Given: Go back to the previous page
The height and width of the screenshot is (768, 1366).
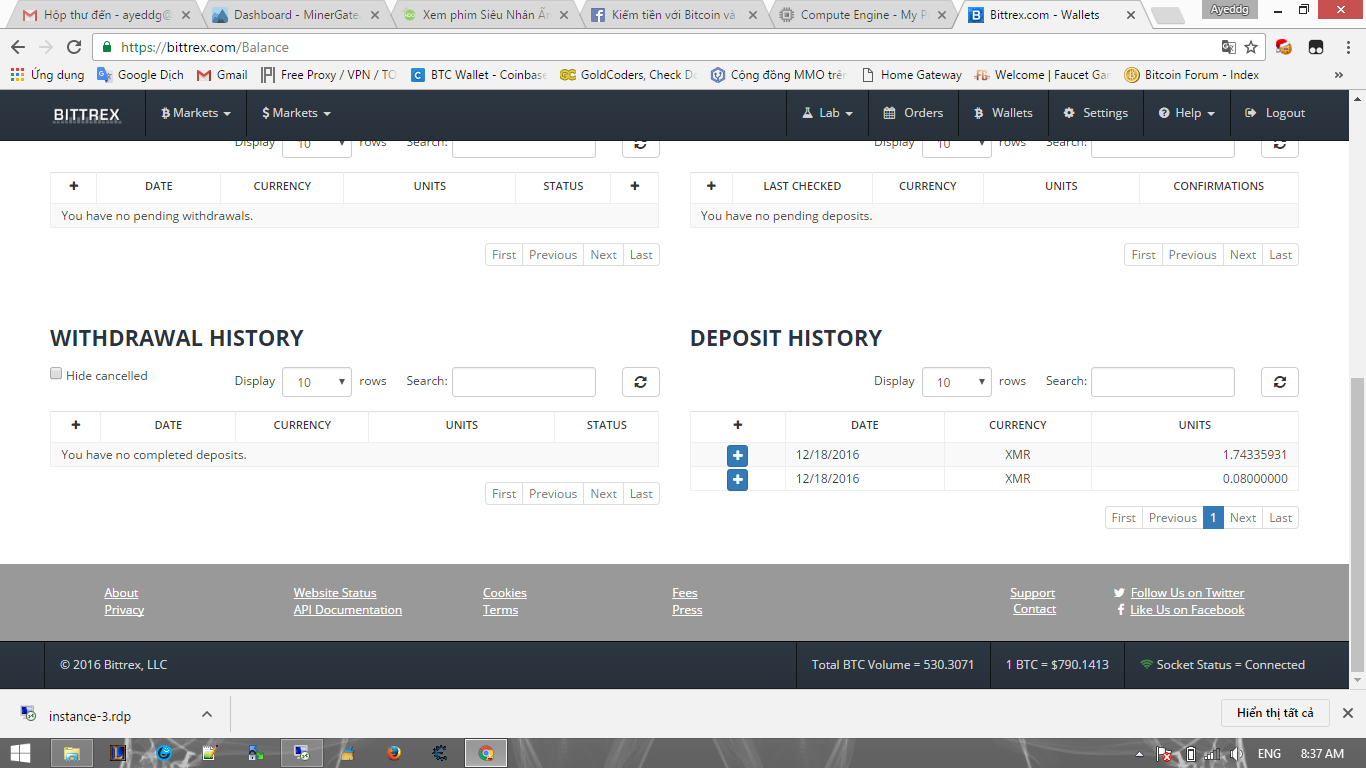Looking at the screenshot, I should pos(18,47).
